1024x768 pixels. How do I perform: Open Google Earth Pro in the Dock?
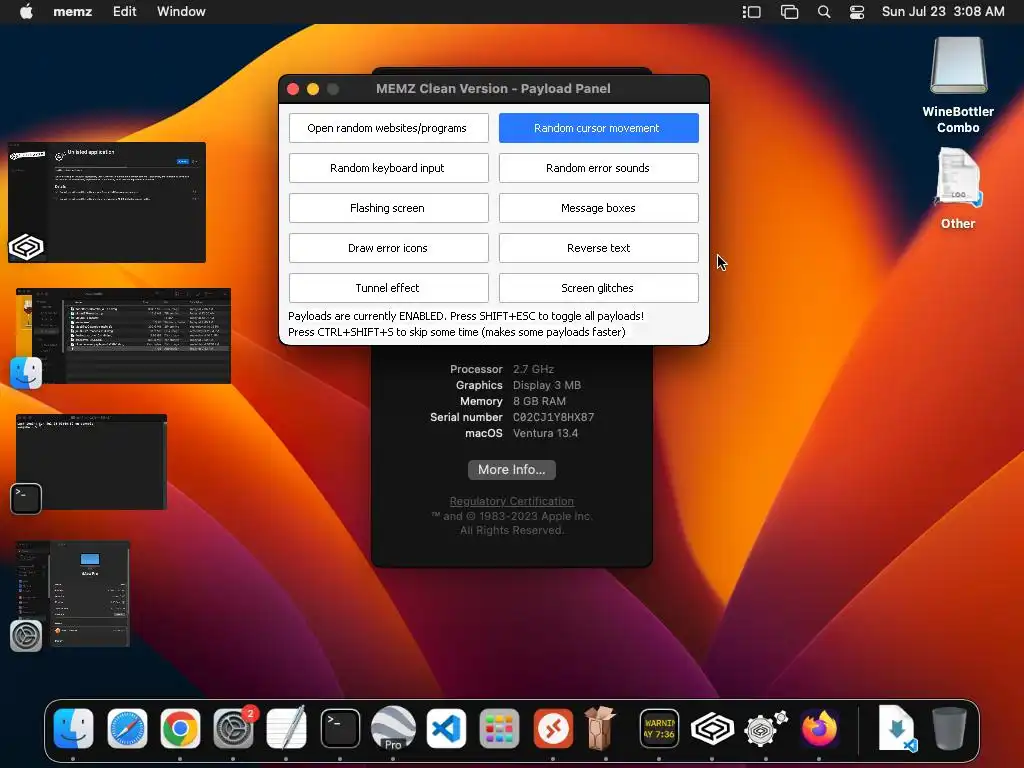(x=393, y=728)
